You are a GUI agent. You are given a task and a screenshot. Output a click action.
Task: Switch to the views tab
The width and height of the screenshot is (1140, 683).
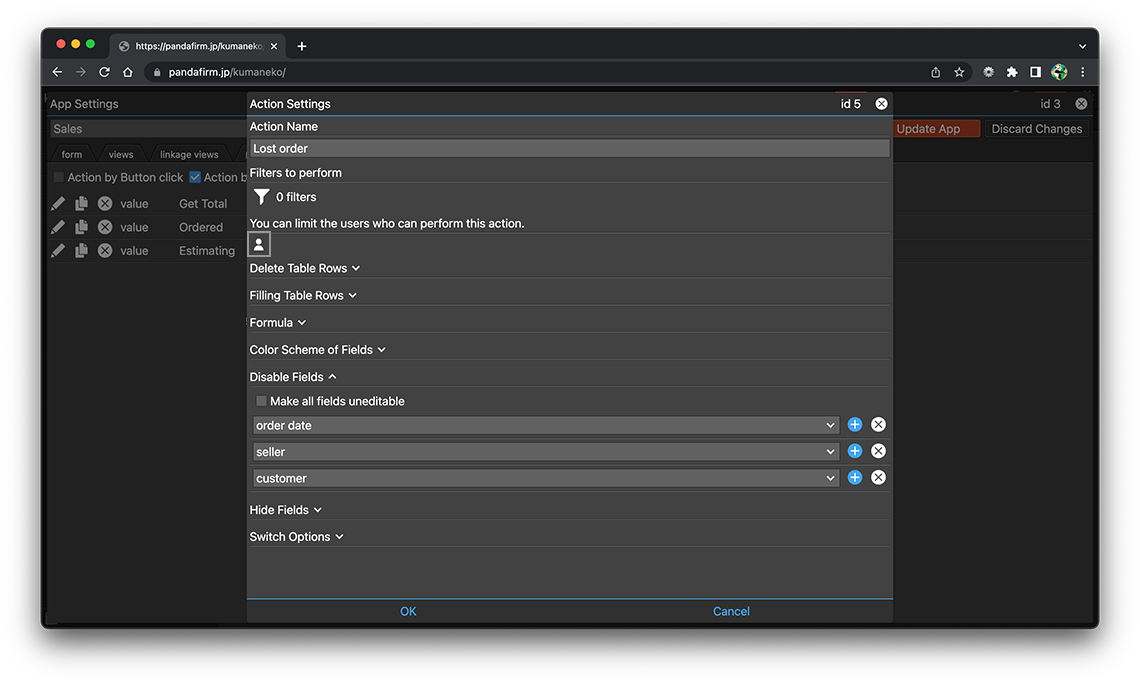pos(121,155)
